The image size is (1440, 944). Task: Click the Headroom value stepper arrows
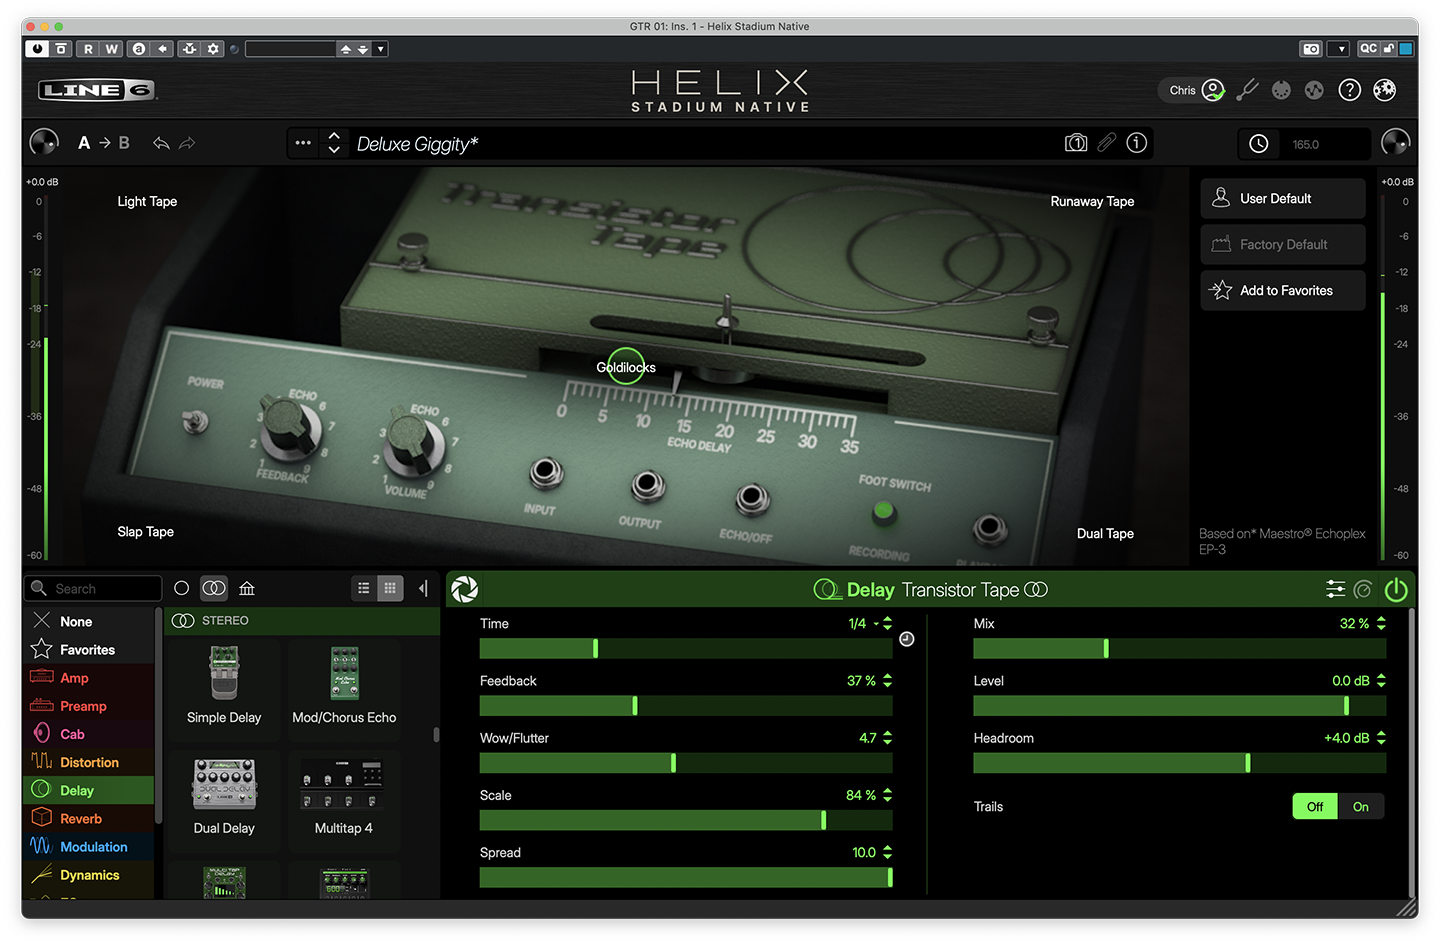coord(1381,738)
